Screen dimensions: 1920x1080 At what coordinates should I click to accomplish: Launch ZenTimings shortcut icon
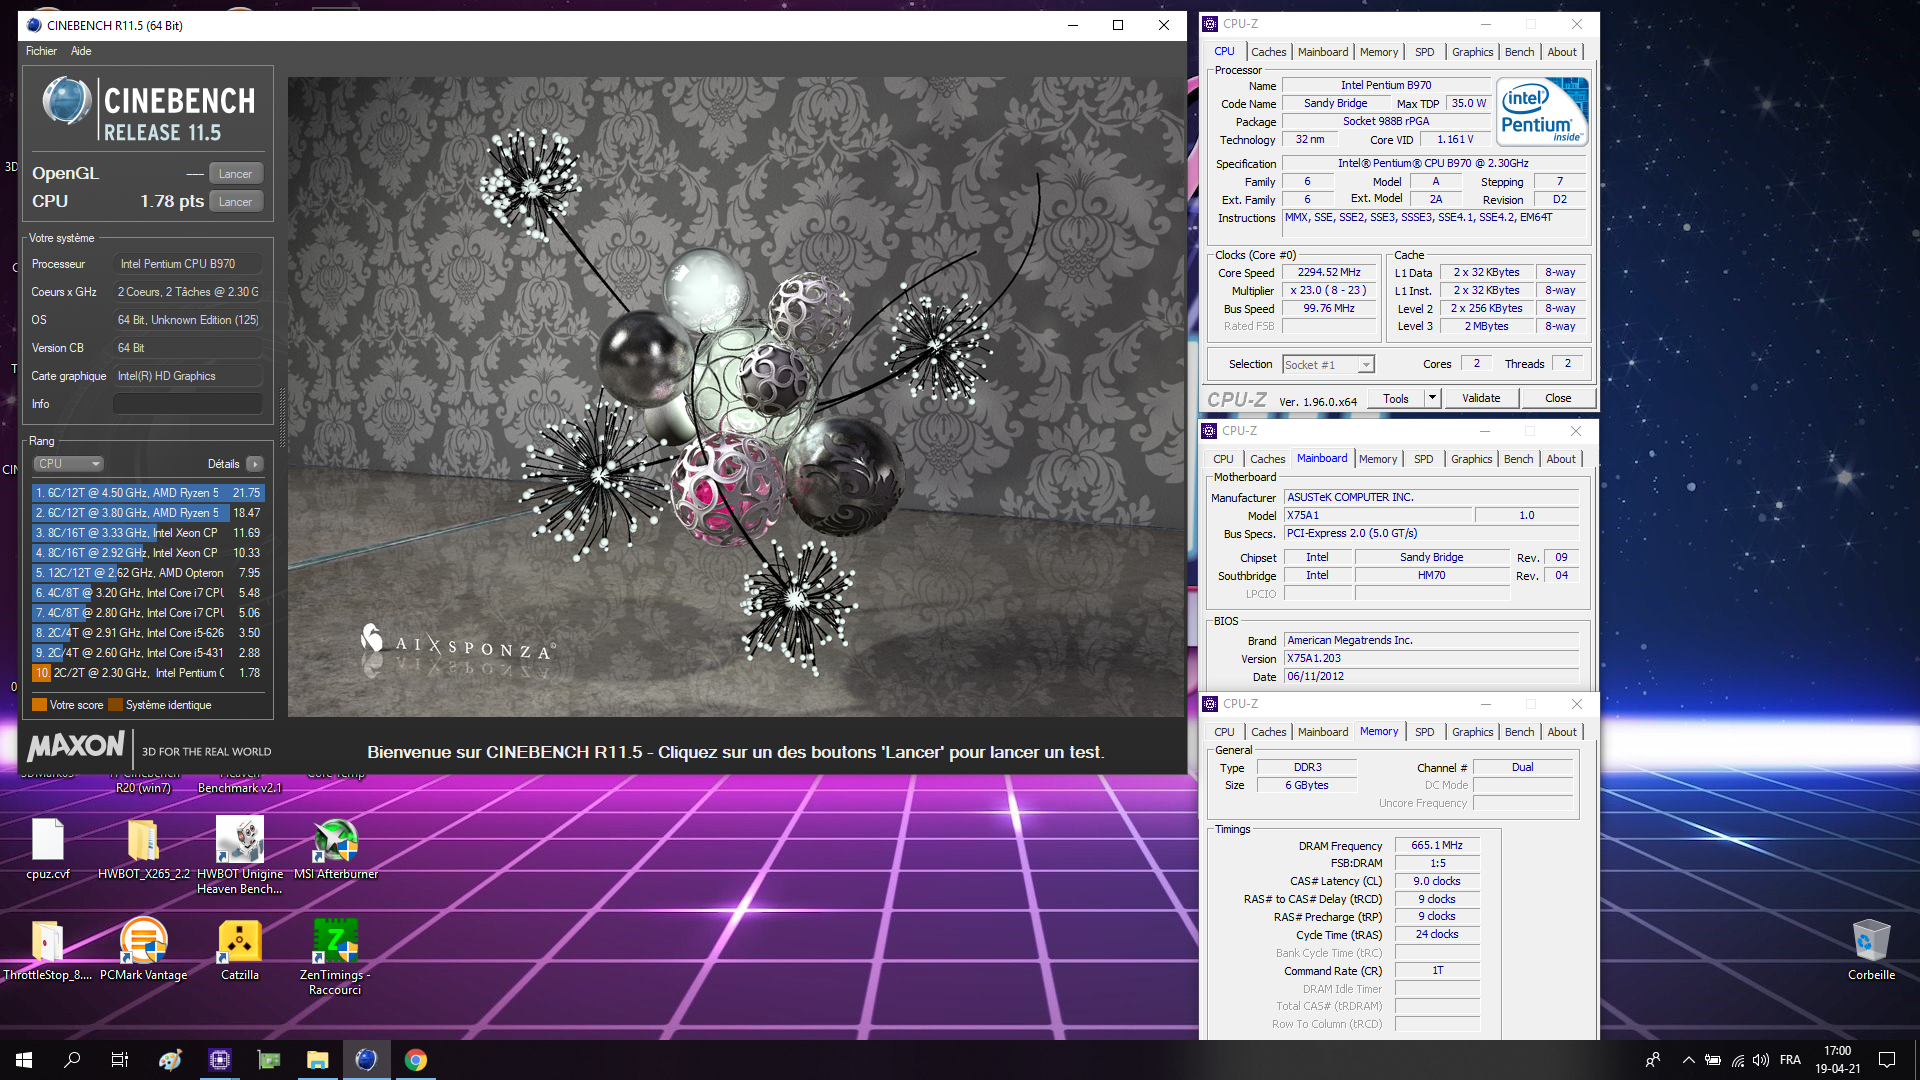point(336,956)
